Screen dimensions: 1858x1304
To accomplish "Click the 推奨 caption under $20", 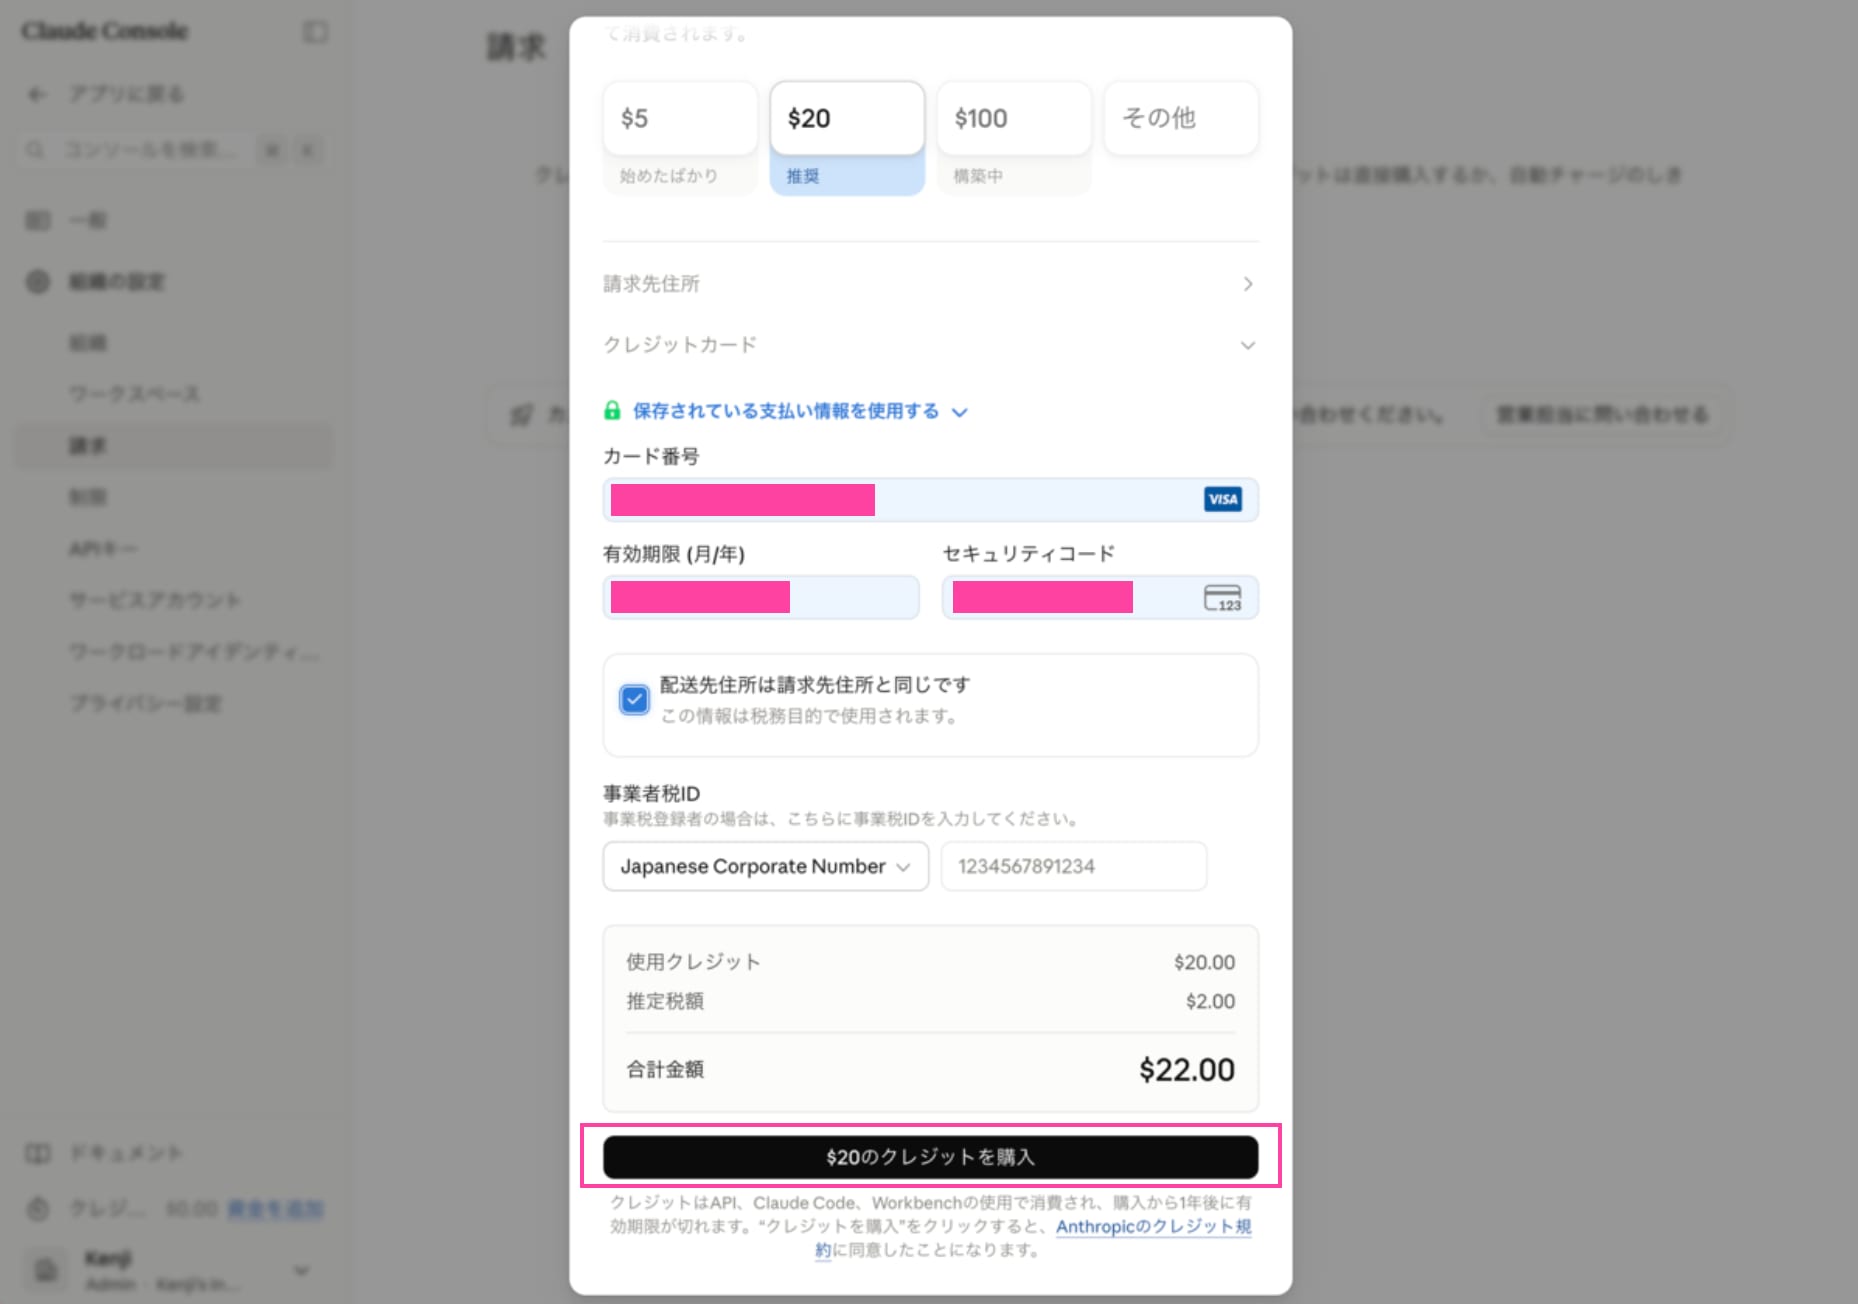I will point(803,176).
